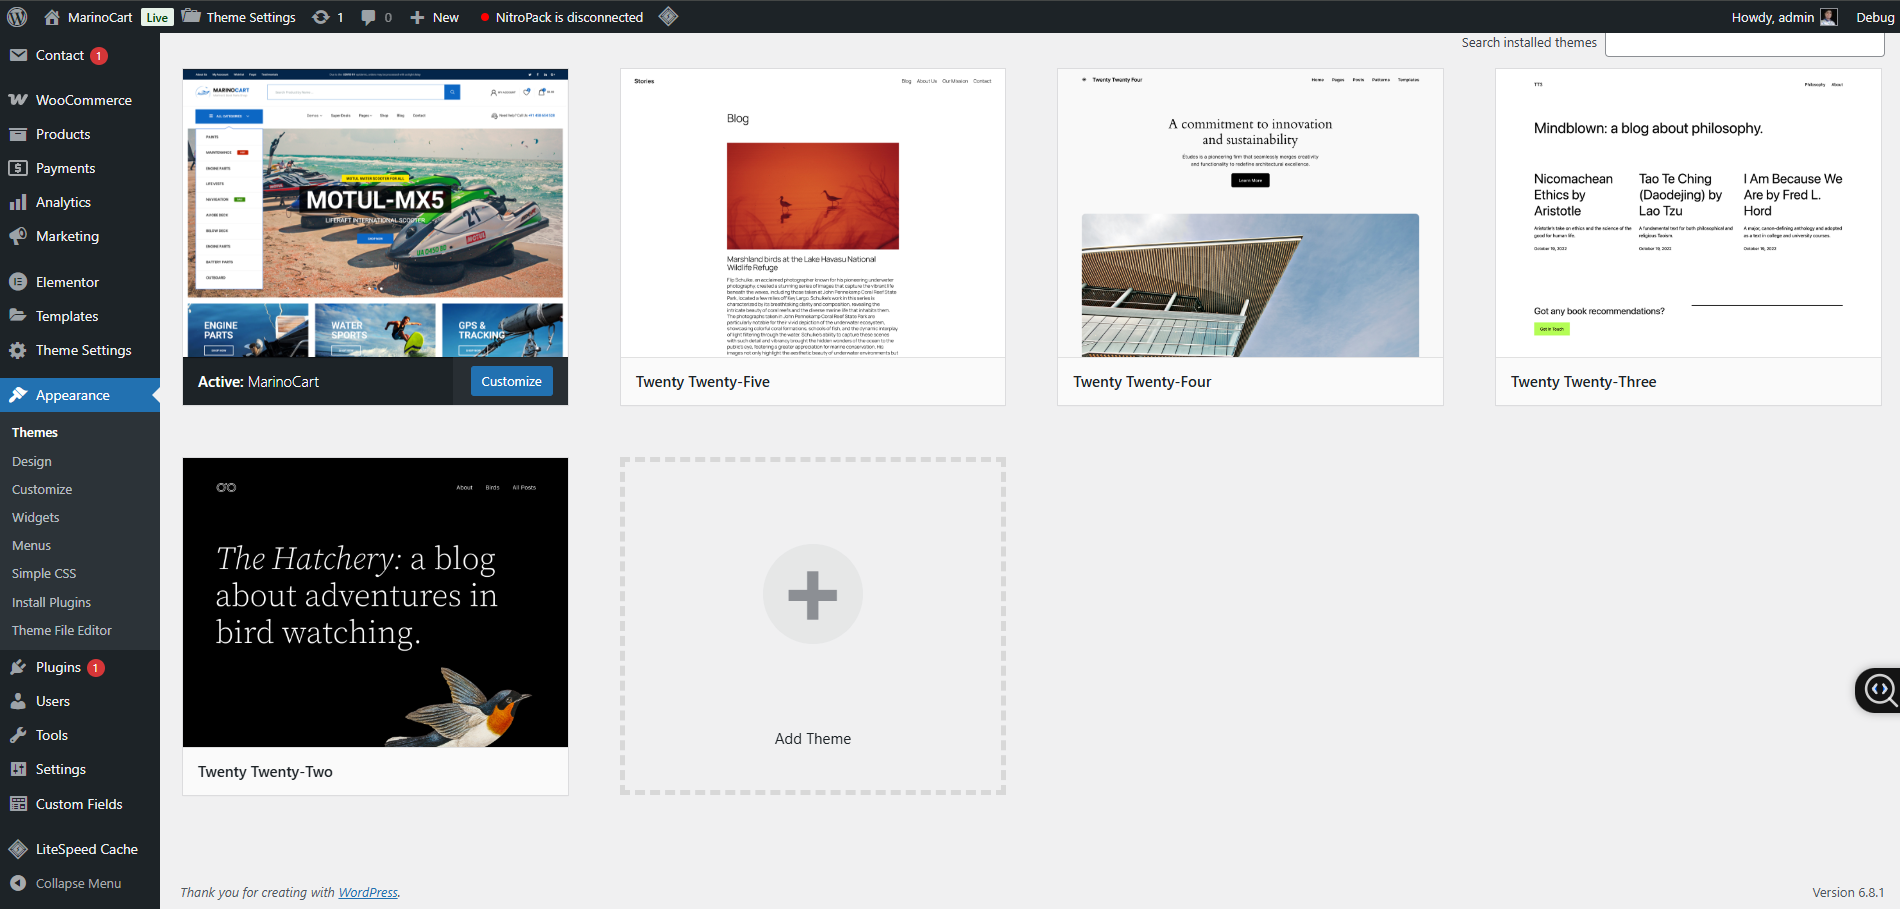The width and height of the screenshot is (1900, 909).
Task: Select Theme File Editor submenu item
Action: tap(62, 630)
